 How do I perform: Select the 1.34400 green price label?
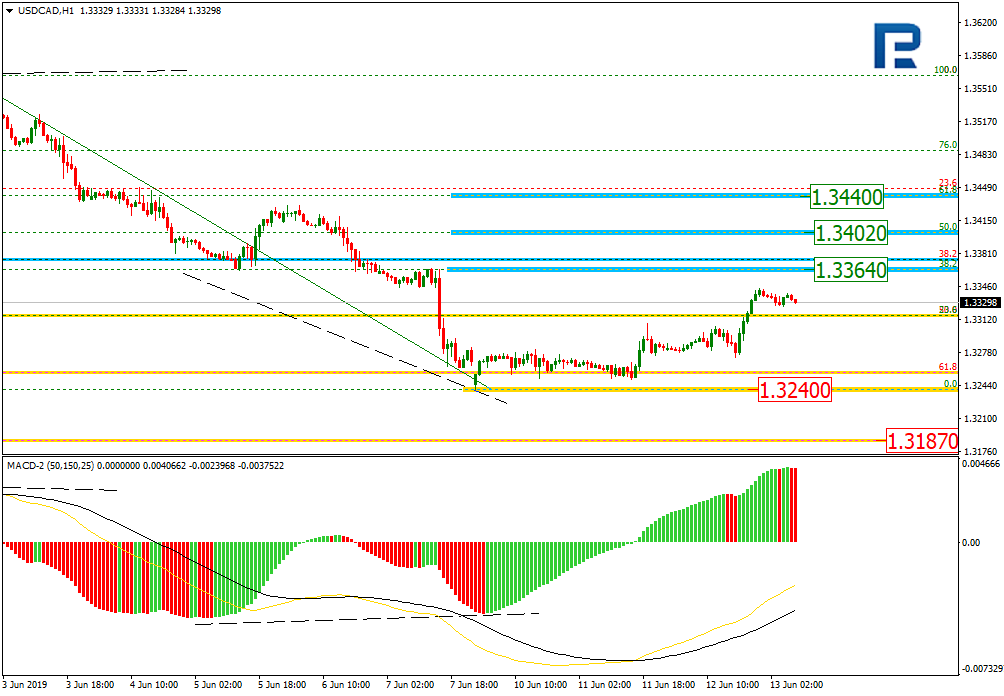coord(846,197)
